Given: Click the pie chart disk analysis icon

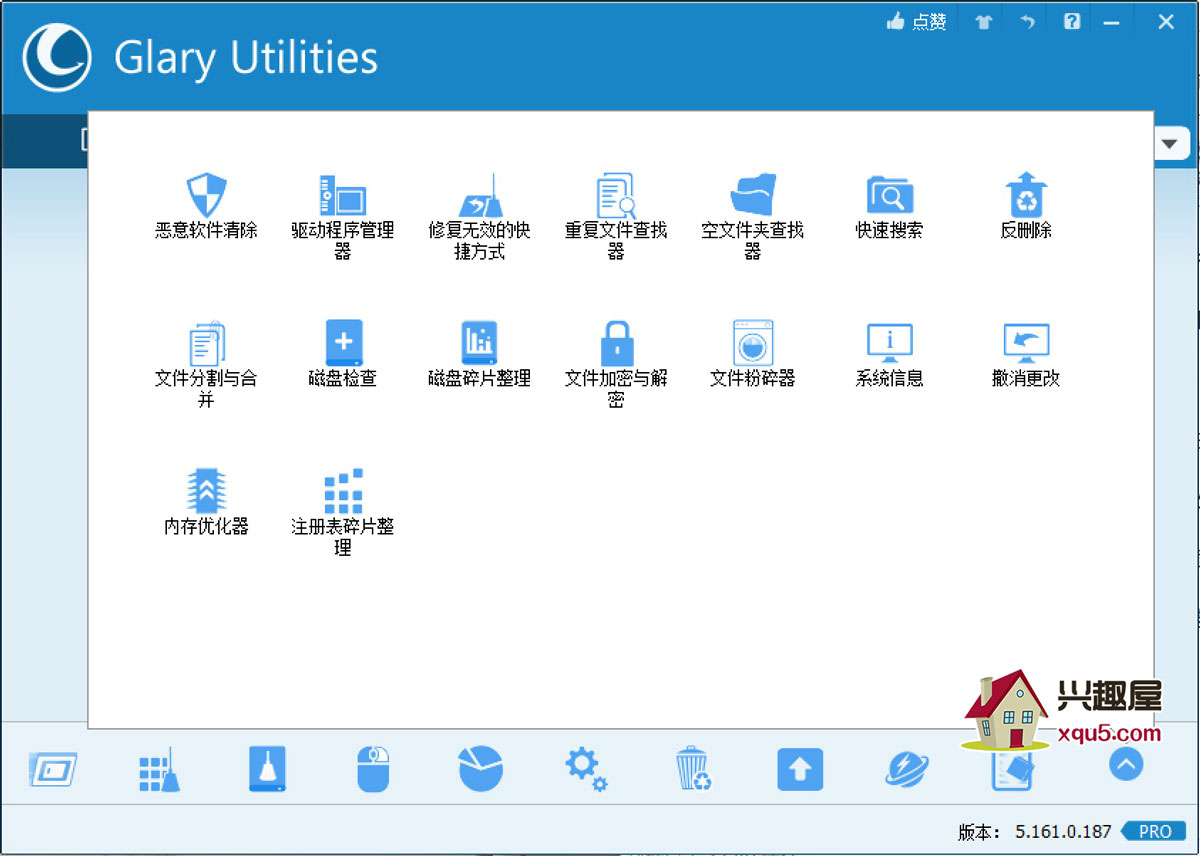Looking at the screenshot, I should click(480, 769).
